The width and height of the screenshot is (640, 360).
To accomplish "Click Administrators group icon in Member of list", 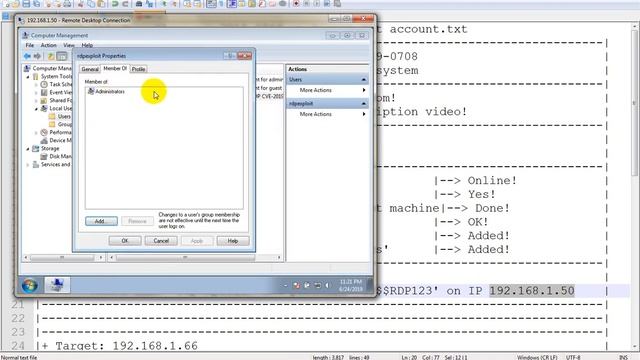I will click(91, 91).
